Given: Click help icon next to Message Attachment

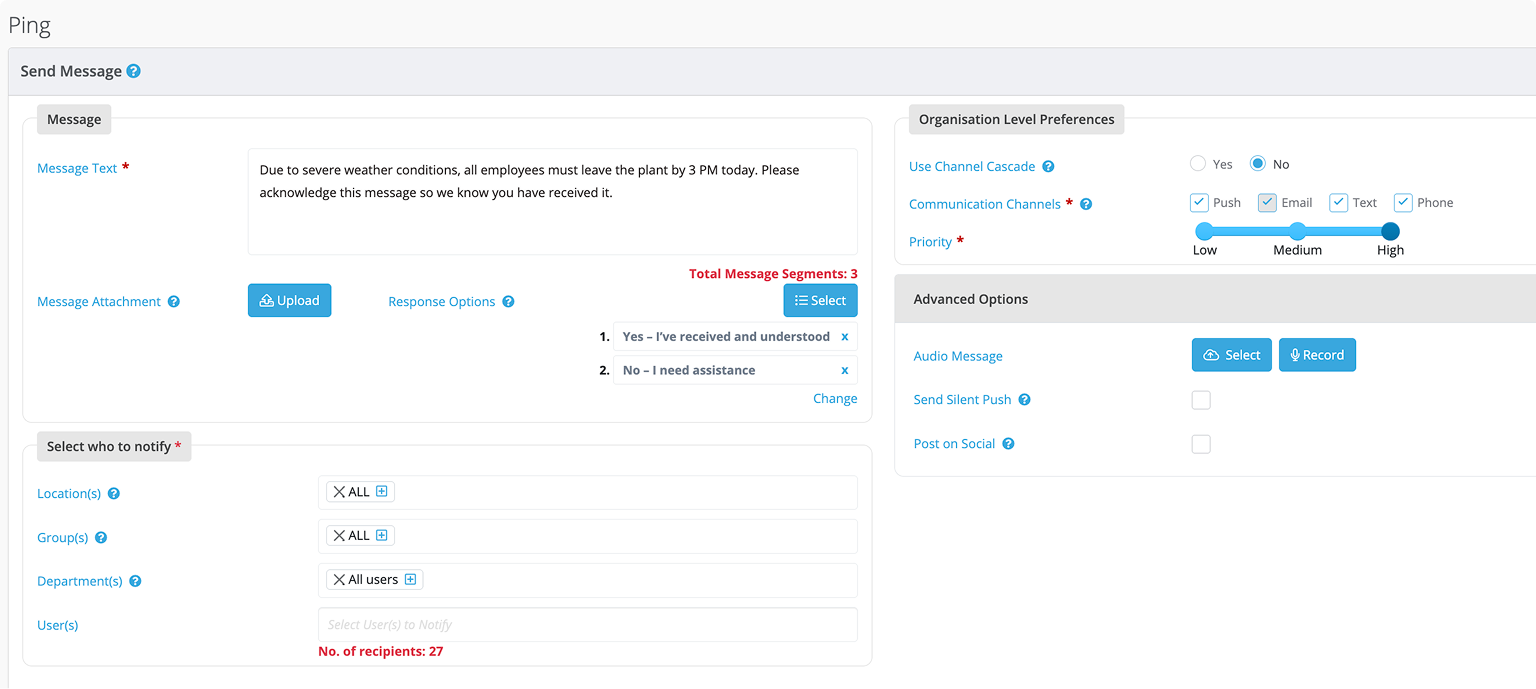Looking at the screenshot, I should coord(174,301).
